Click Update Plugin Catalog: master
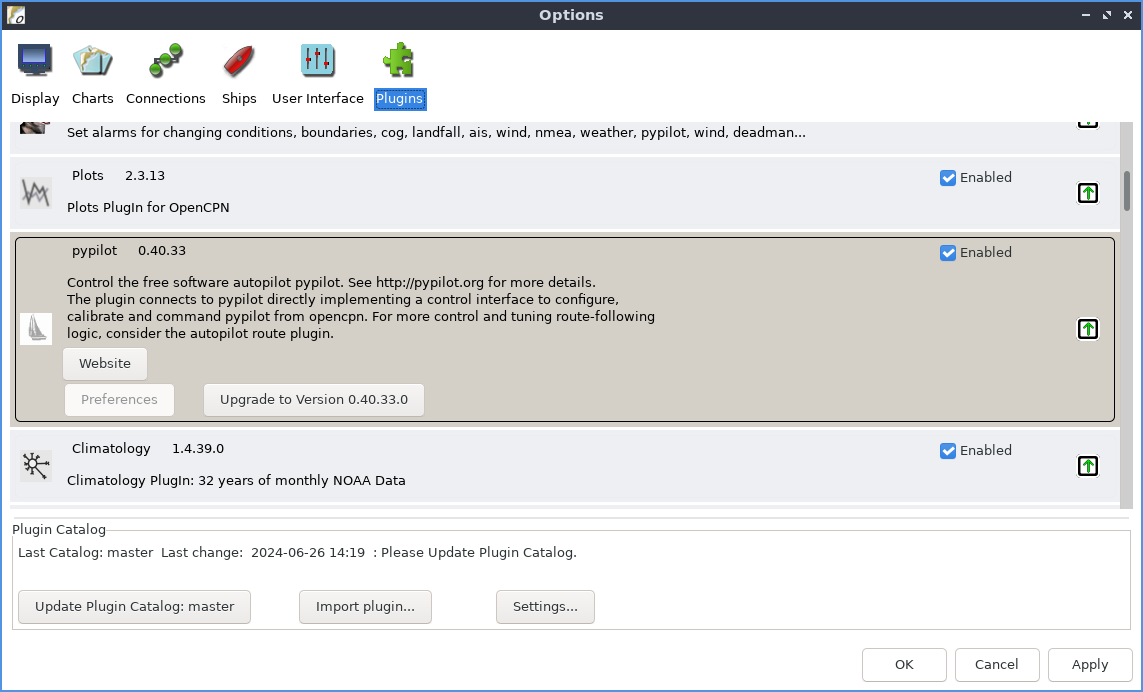Image resolution: width=1143 pixels, height=692 pixels. pyautogui.click(x=133, y=606)
